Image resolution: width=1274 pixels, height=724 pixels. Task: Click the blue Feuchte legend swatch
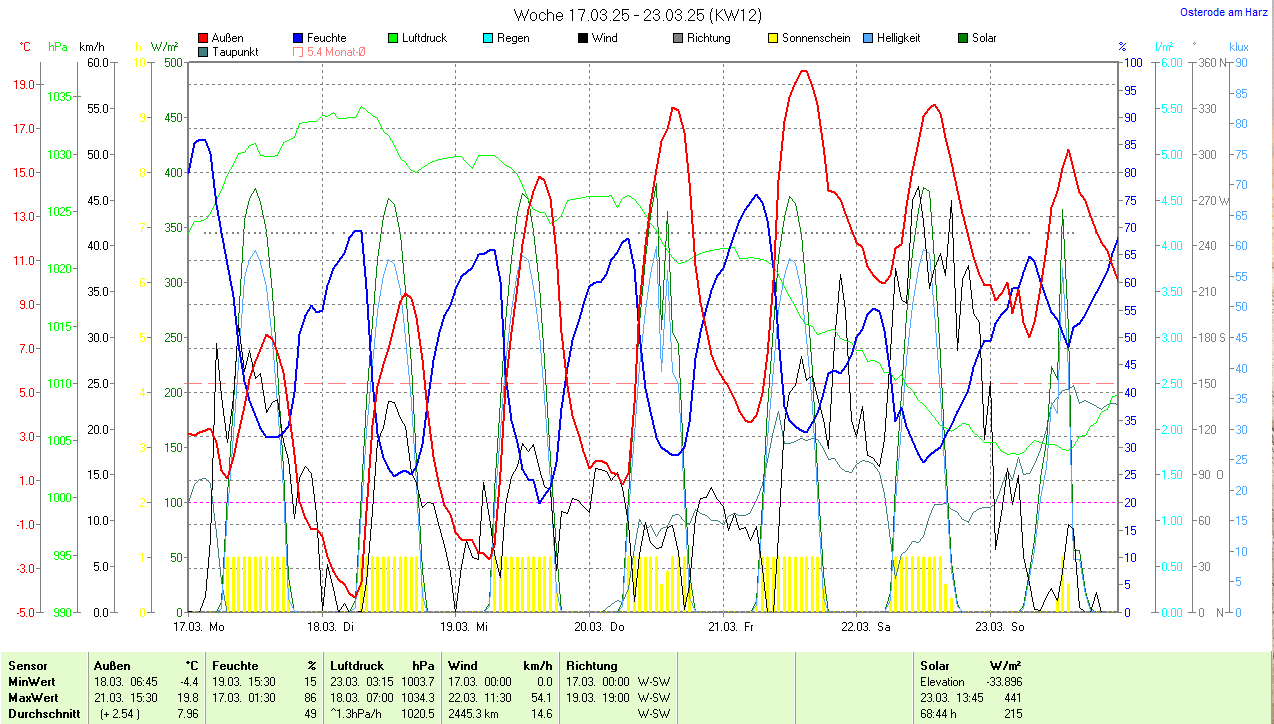tap(299, 38)
